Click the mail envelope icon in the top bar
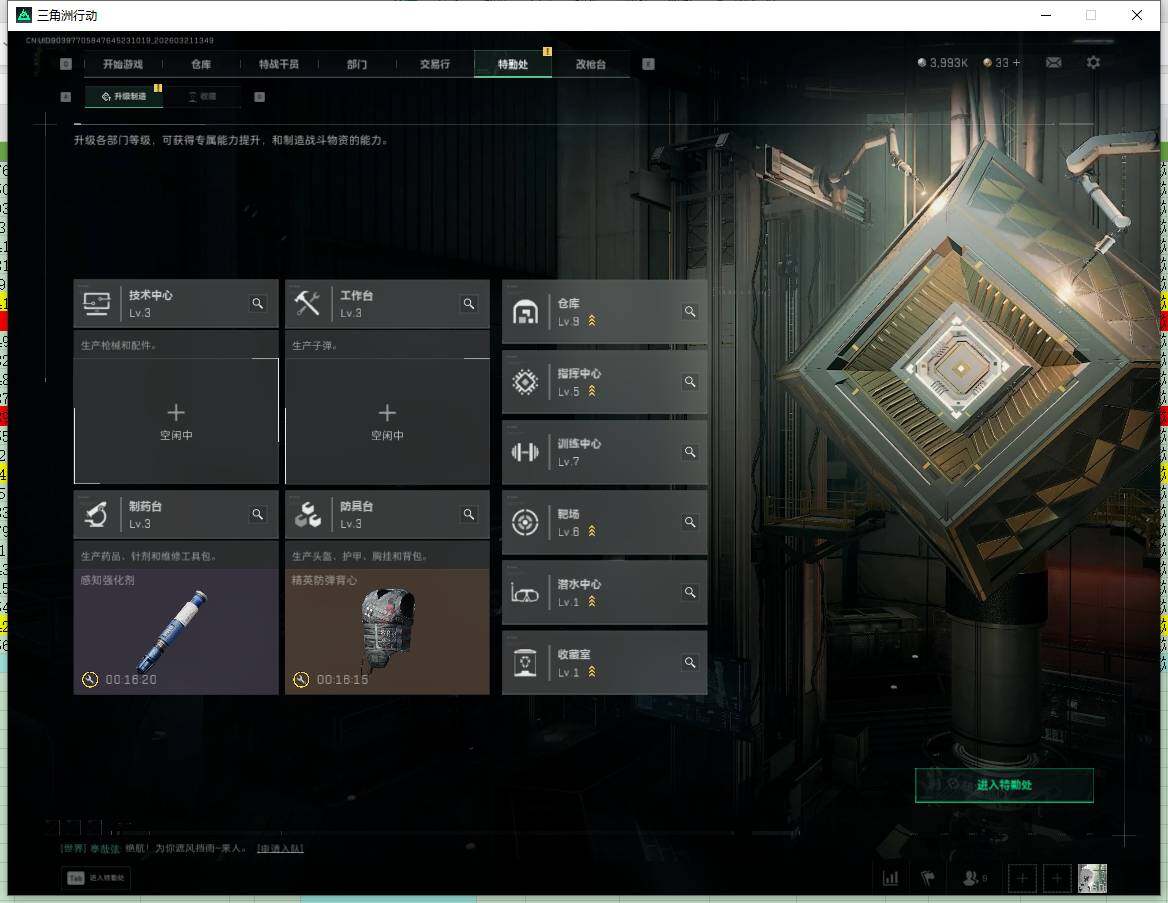 click(1053, 63)
